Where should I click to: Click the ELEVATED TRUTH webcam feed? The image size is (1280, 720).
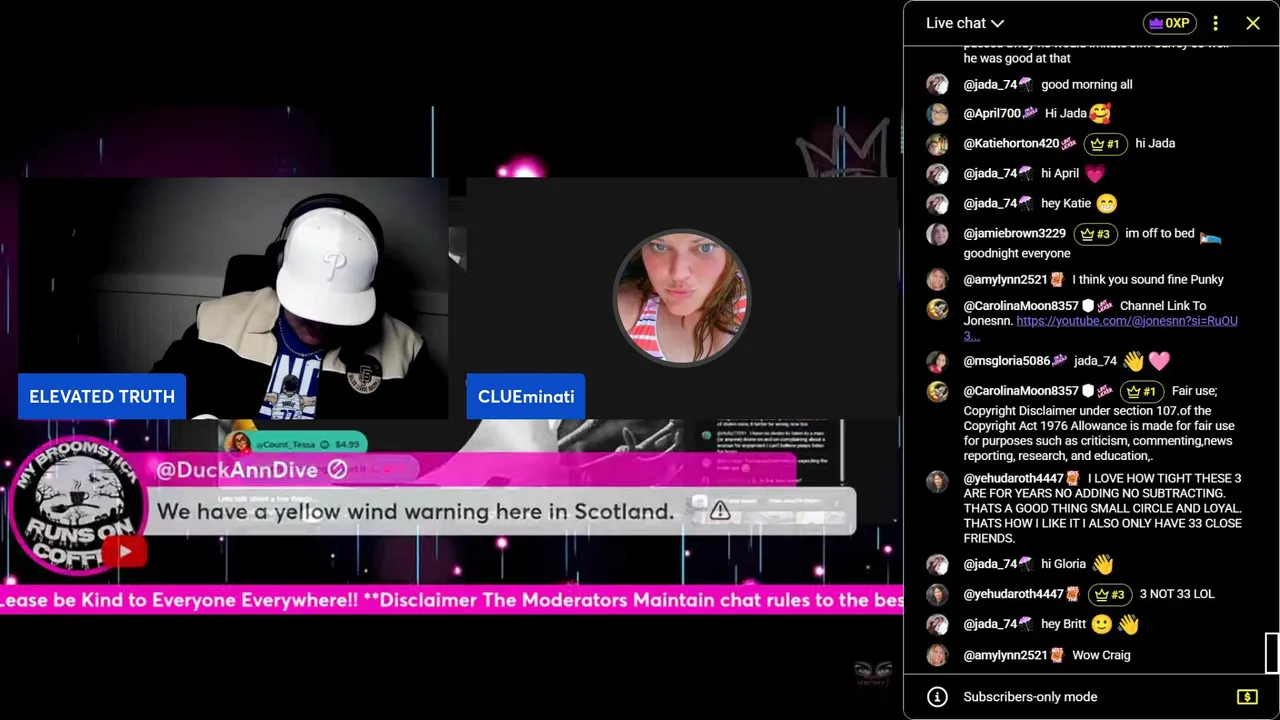[233, 298]
